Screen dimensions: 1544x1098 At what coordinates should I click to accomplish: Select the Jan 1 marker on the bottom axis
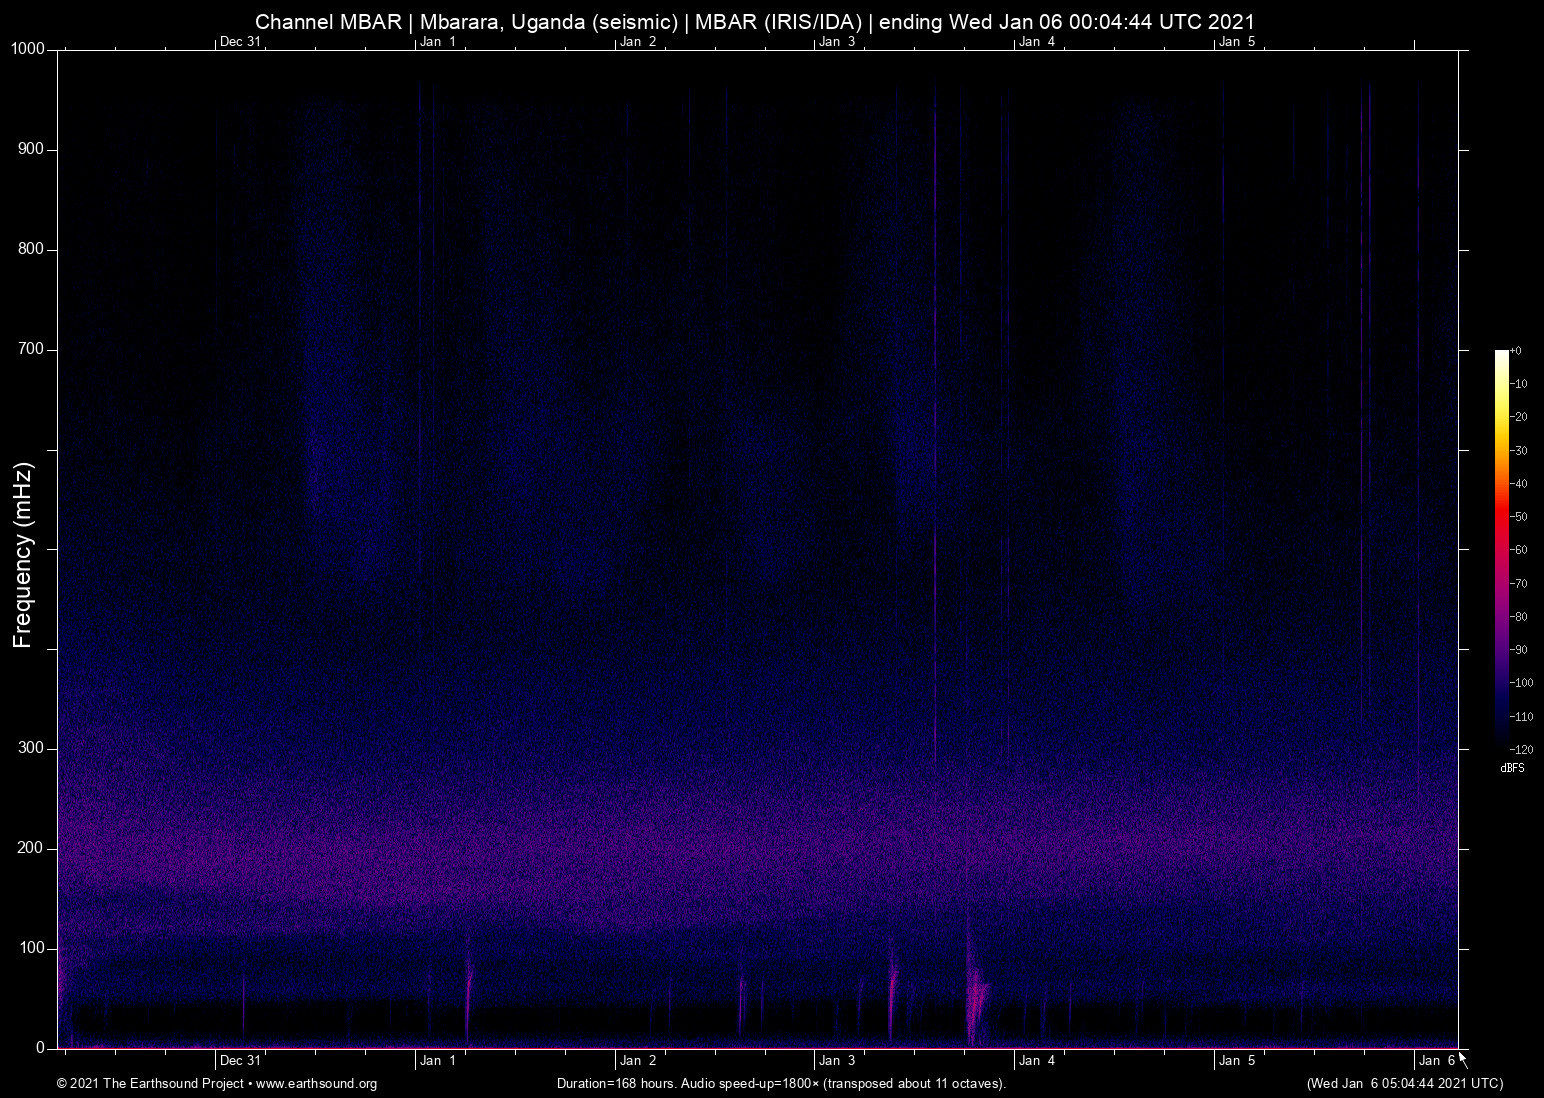click(439, 1060)
